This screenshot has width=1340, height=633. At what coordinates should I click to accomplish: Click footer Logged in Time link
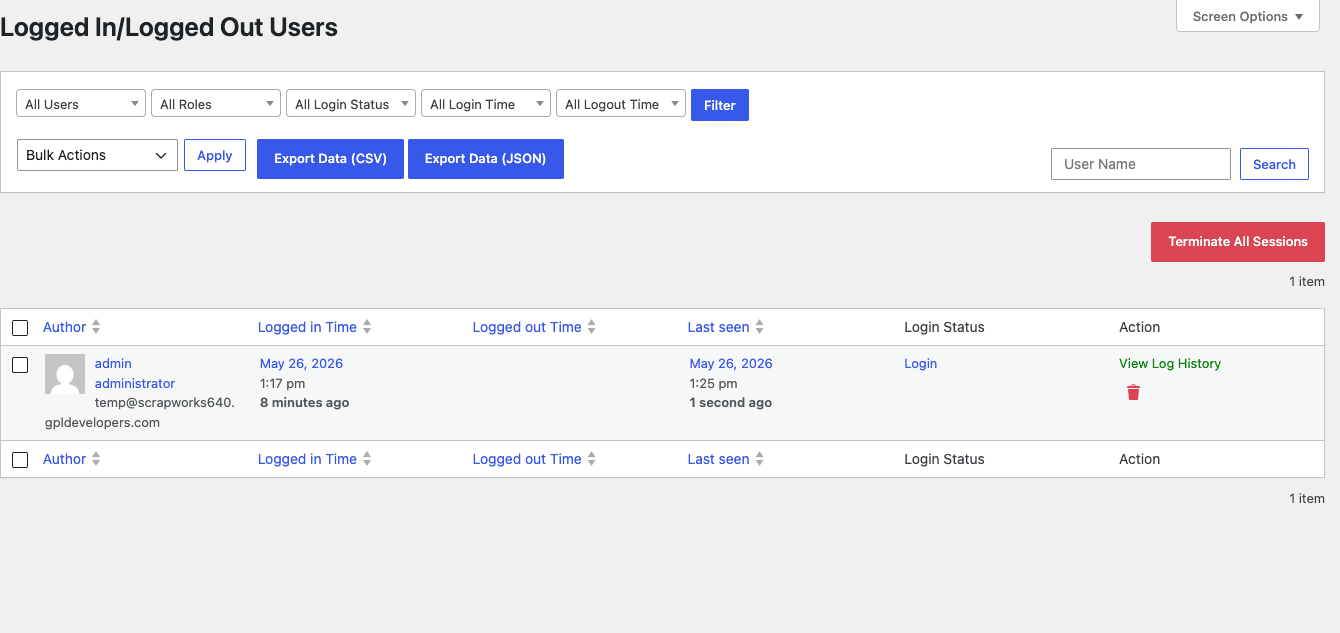point(307,459)
